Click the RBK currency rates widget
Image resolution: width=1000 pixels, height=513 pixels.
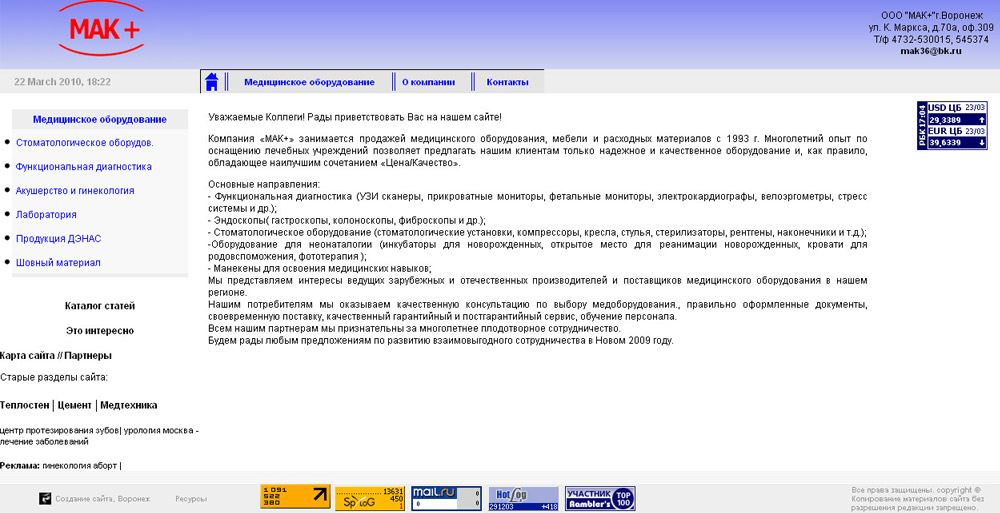[x=952, y=125]
